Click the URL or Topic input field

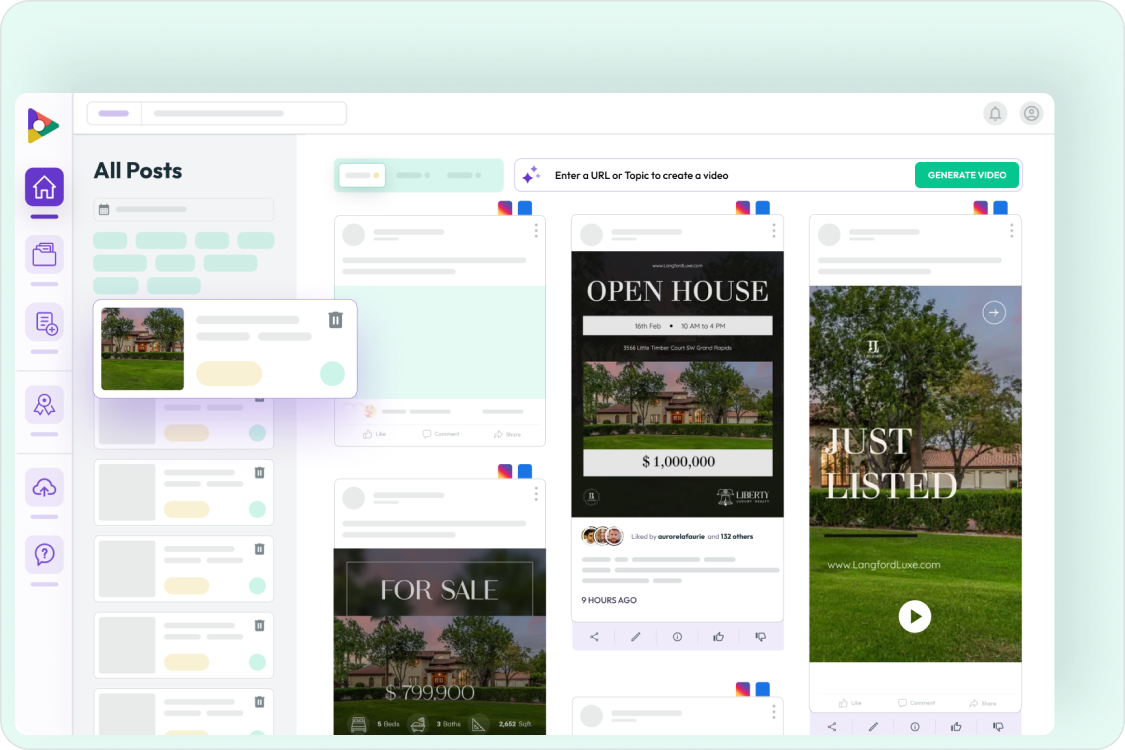click(x=700, y=175)
